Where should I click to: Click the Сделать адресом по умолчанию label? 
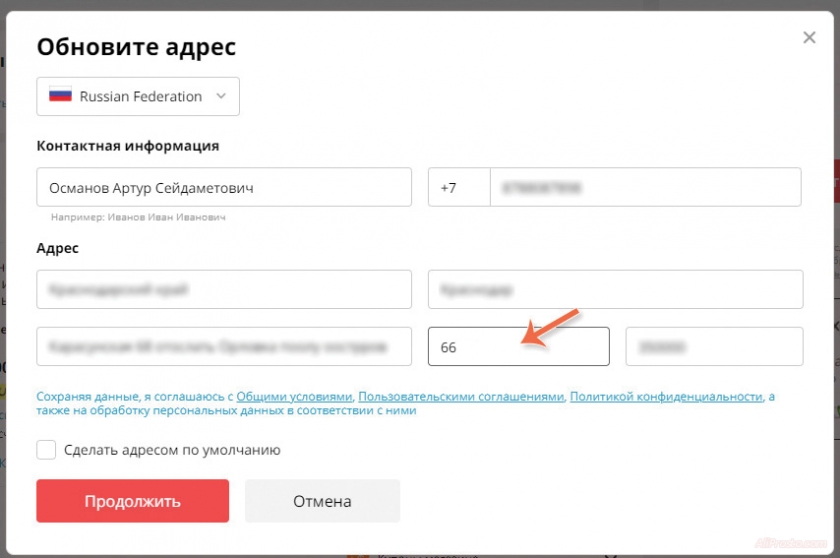coord(172,450)
